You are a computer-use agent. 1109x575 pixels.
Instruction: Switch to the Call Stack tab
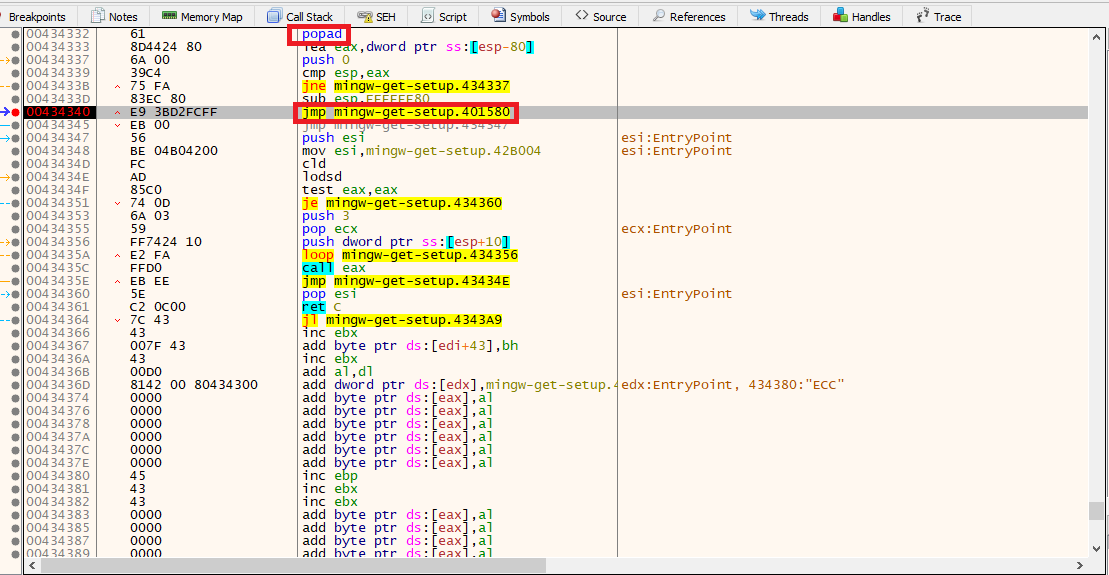tap(301, 16)
